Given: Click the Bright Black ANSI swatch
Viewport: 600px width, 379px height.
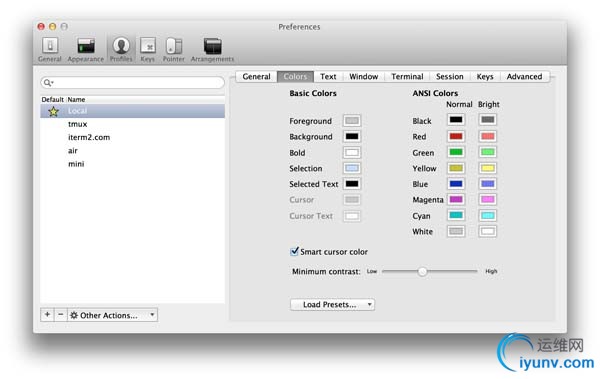Looking at the screenshot, I should click(x=488, y=120).
